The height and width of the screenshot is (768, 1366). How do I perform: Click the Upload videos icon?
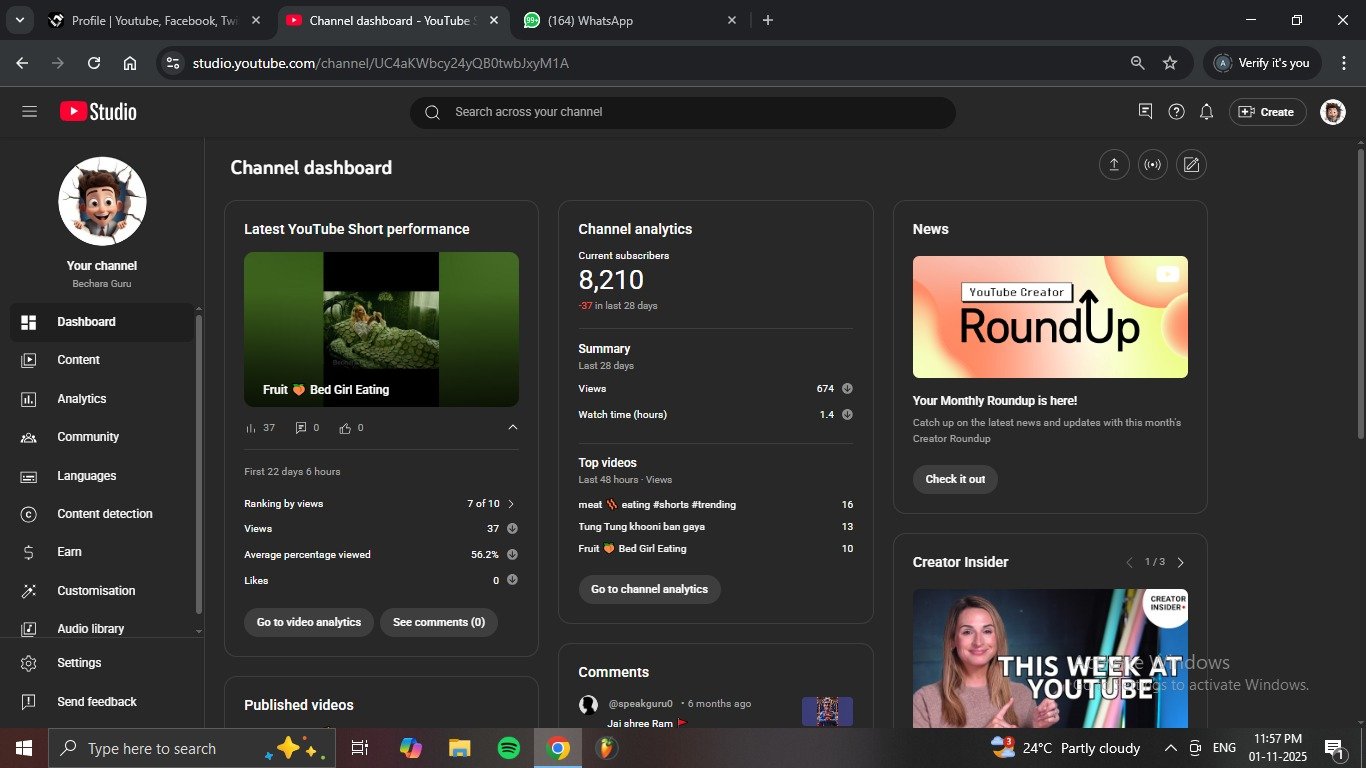tap(1113, 165)
